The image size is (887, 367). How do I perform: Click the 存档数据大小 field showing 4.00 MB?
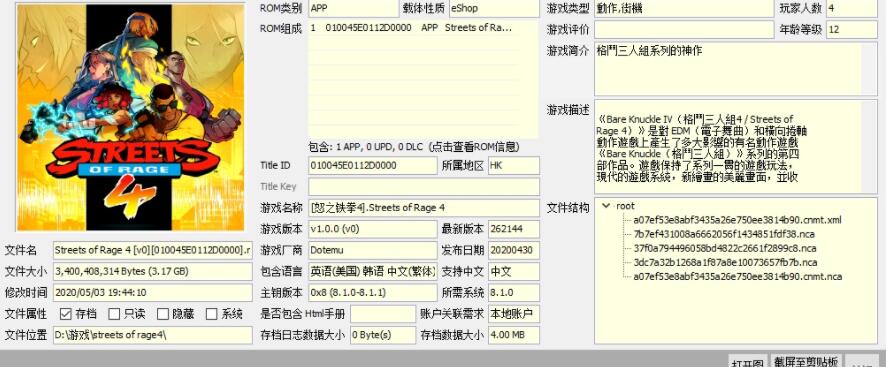tap(514, 335)
